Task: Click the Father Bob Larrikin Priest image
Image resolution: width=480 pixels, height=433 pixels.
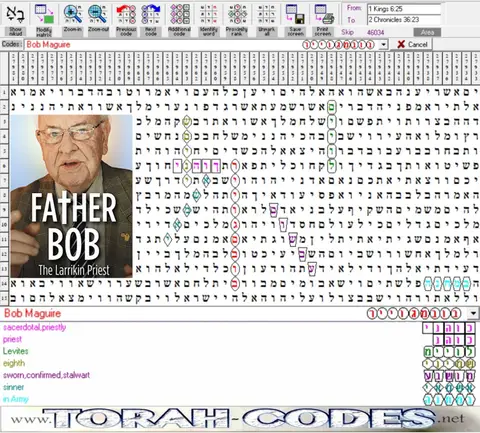Action: coord(71,196)
